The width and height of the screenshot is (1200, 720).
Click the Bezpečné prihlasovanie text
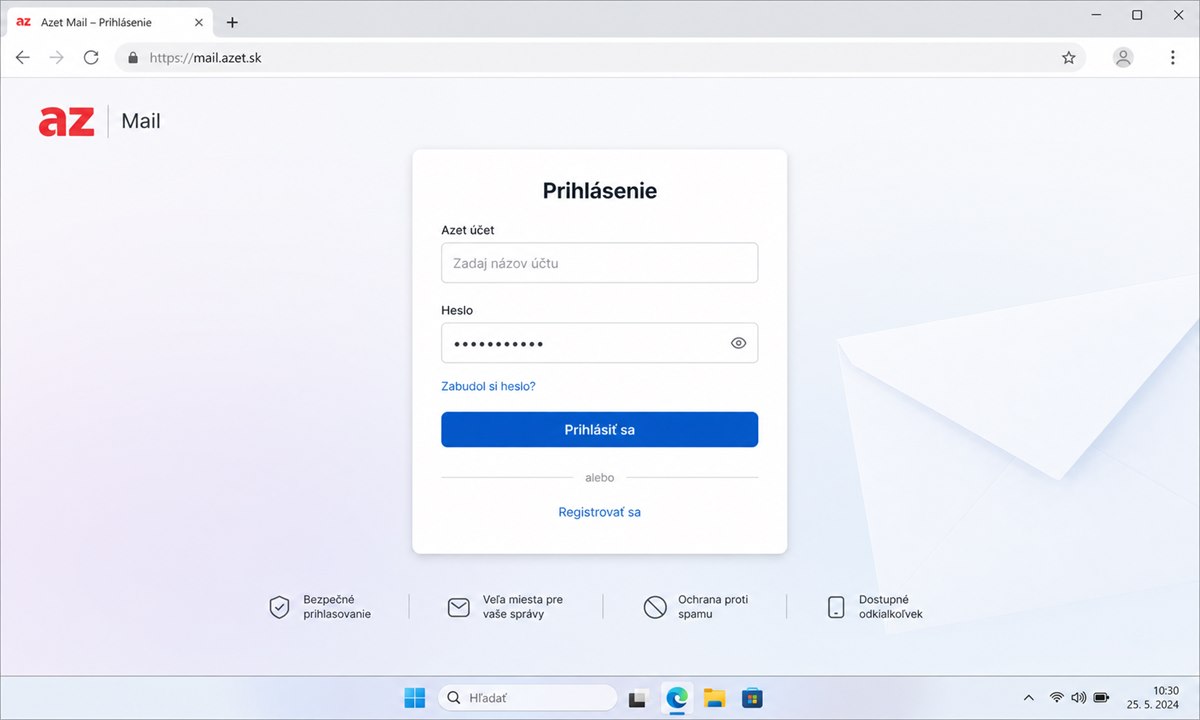pos(337,607)
